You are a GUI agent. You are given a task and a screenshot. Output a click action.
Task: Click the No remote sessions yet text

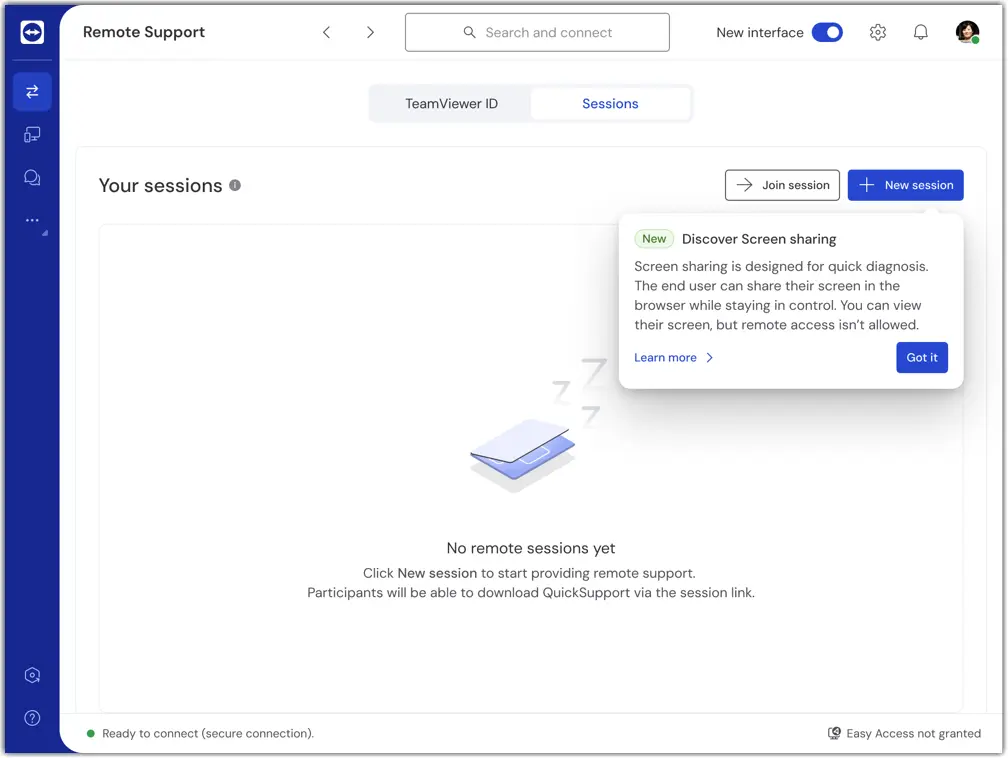click(531, 548)
